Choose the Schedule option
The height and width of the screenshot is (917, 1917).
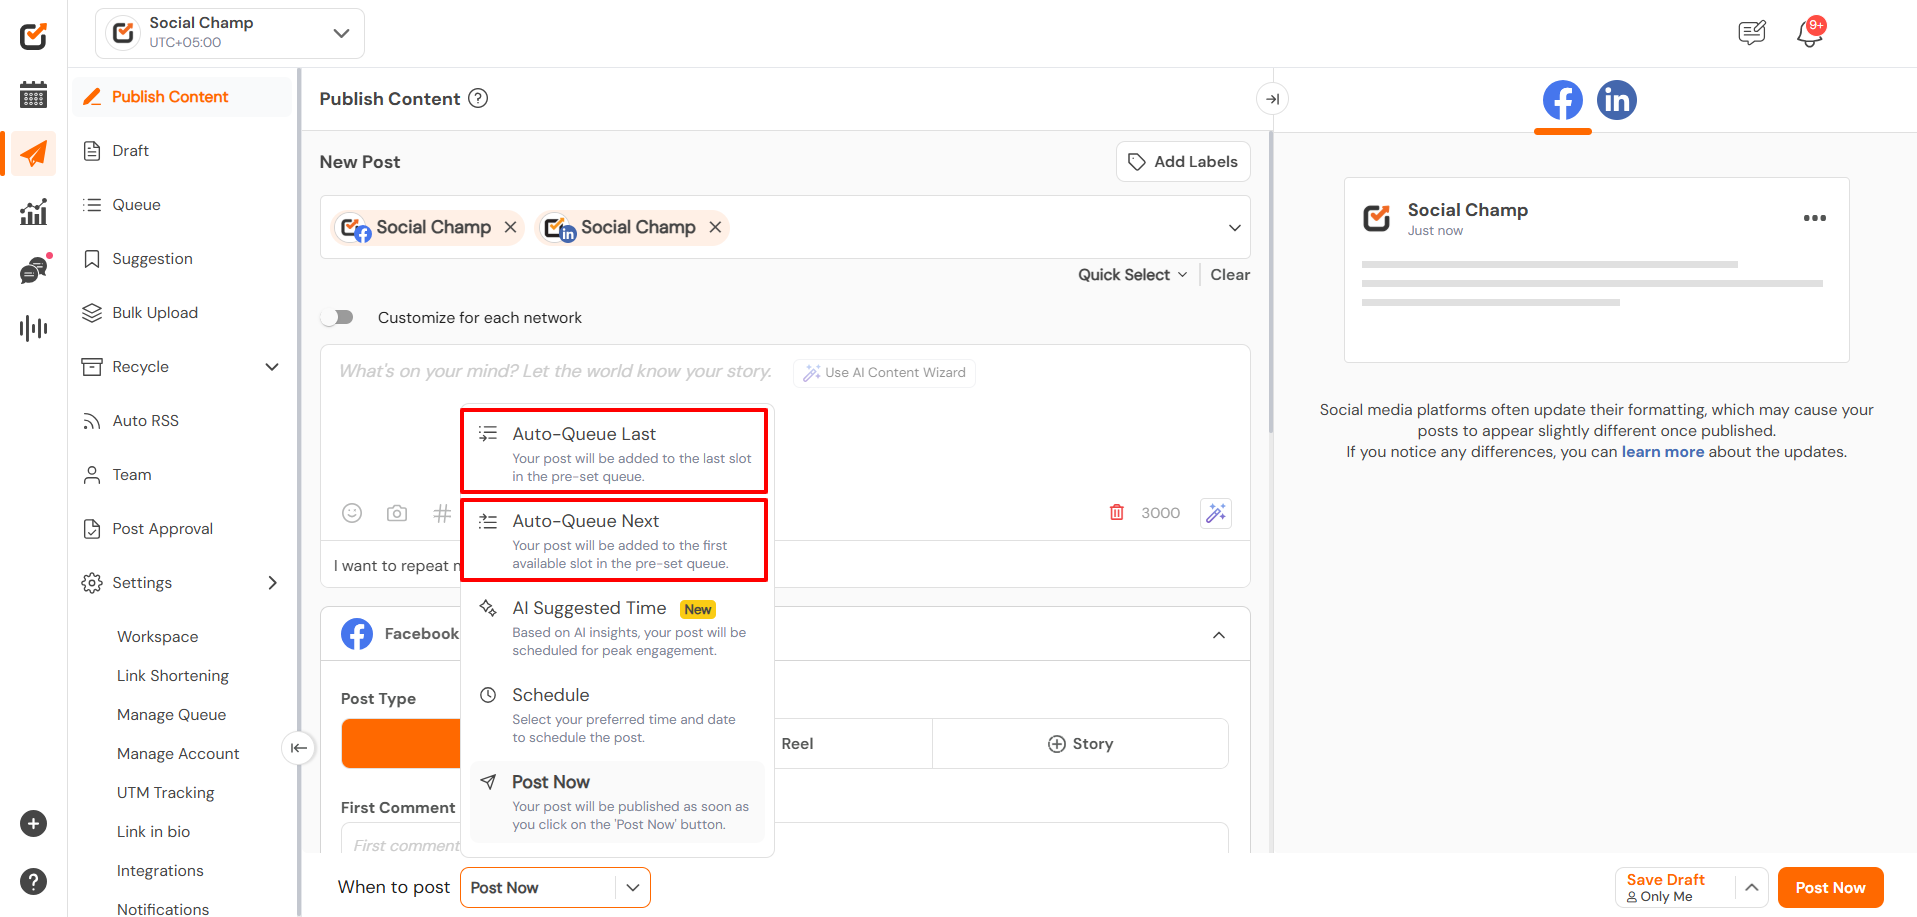coord(617,715)
